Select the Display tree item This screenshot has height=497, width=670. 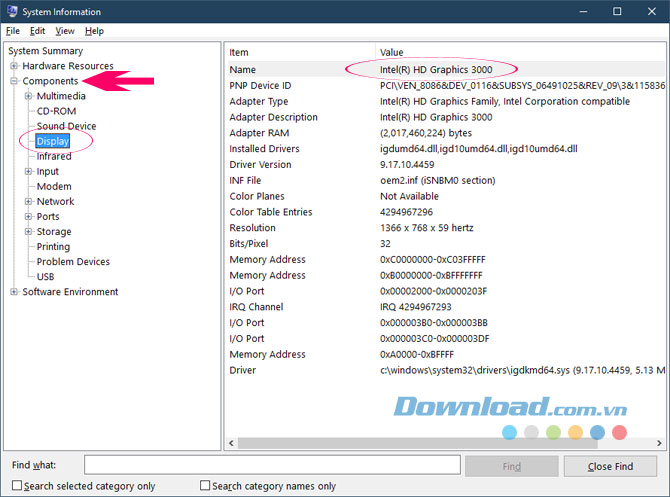click(x=52, y=141)
